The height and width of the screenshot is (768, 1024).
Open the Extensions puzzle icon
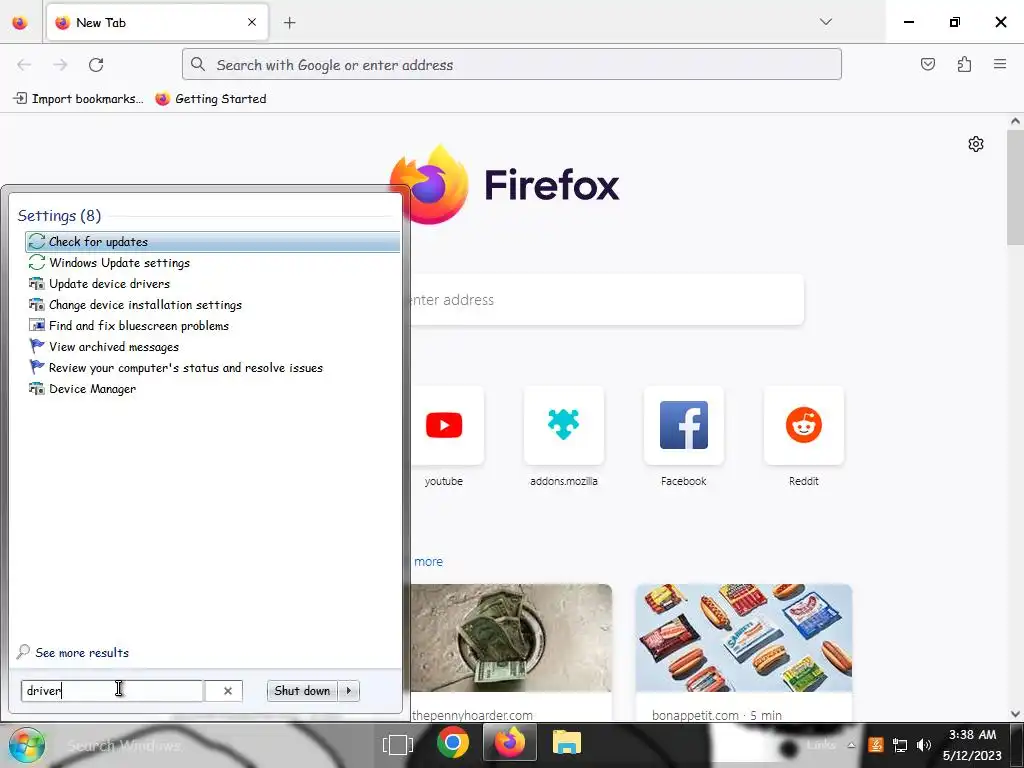click(964, 64)
